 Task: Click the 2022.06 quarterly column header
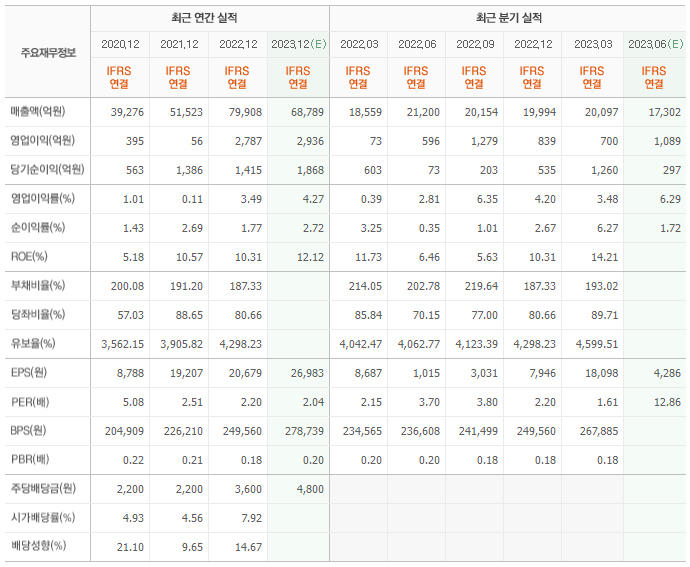417,44
